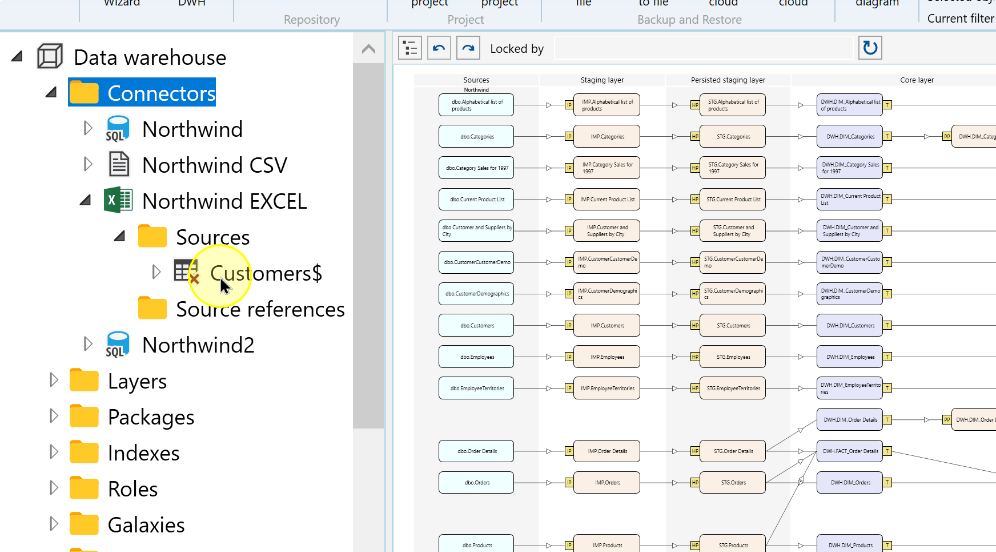
Task: Click the Redo arrow in diagram toolbar
Action: point(468,48)
